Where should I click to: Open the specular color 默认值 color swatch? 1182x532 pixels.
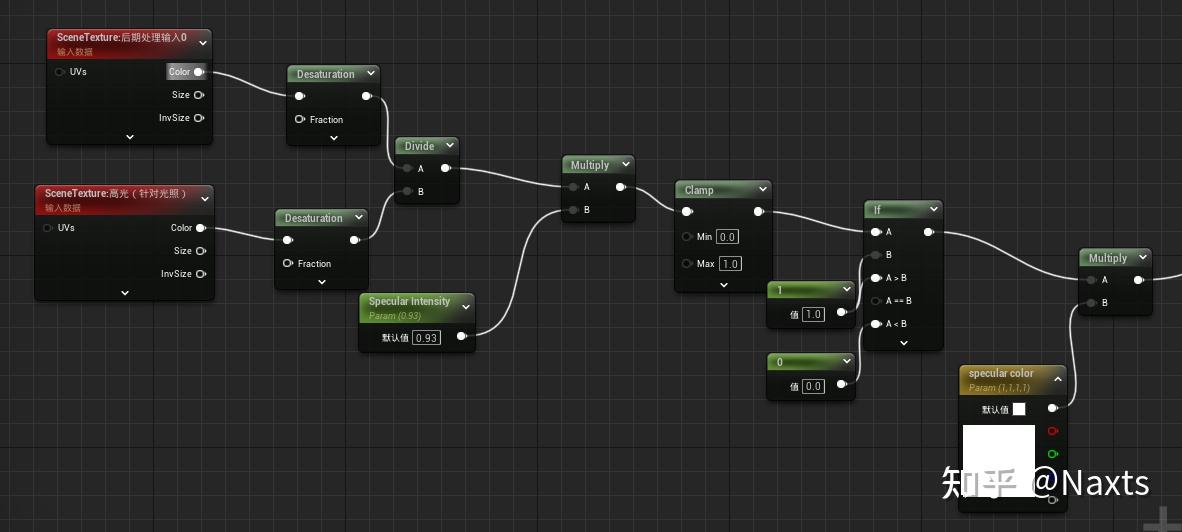(x=1019, y=409)
